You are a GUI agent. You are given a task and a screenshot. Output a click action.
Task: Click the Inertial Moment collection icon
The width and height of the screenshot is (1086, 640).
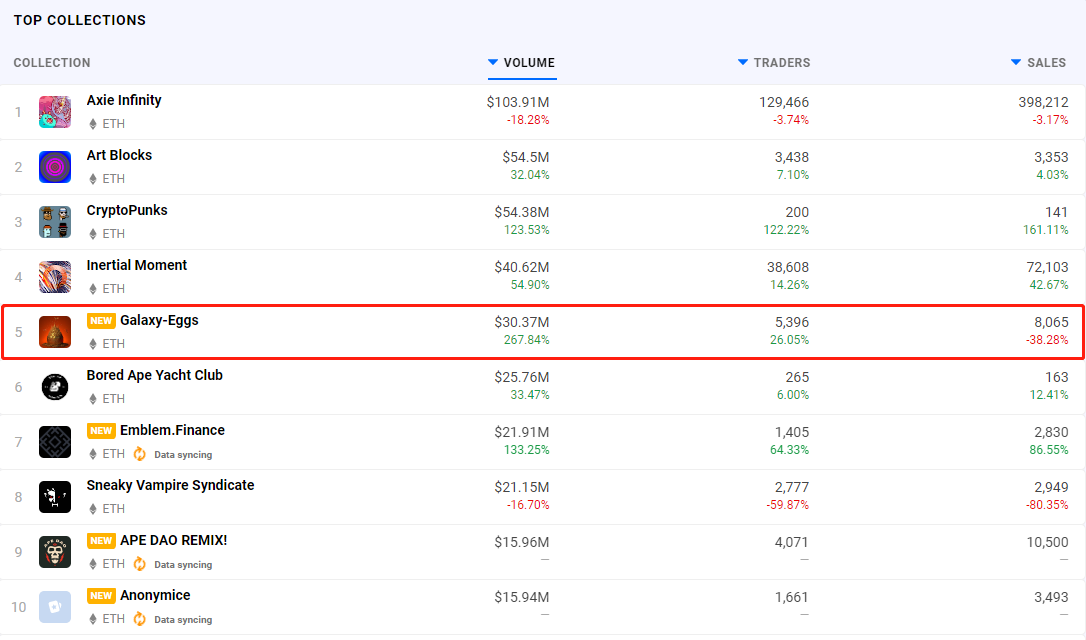pyautogui.click(x=55, y=277)
